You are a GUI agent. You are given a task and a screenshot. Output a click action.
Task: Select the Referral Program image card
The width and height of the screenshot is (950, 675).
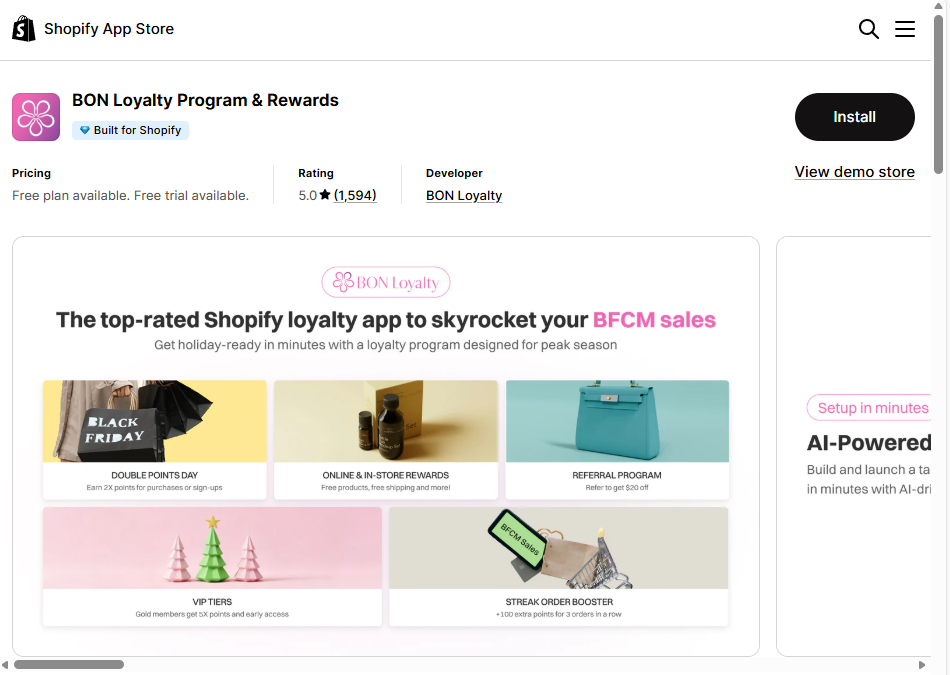(617, 438)
